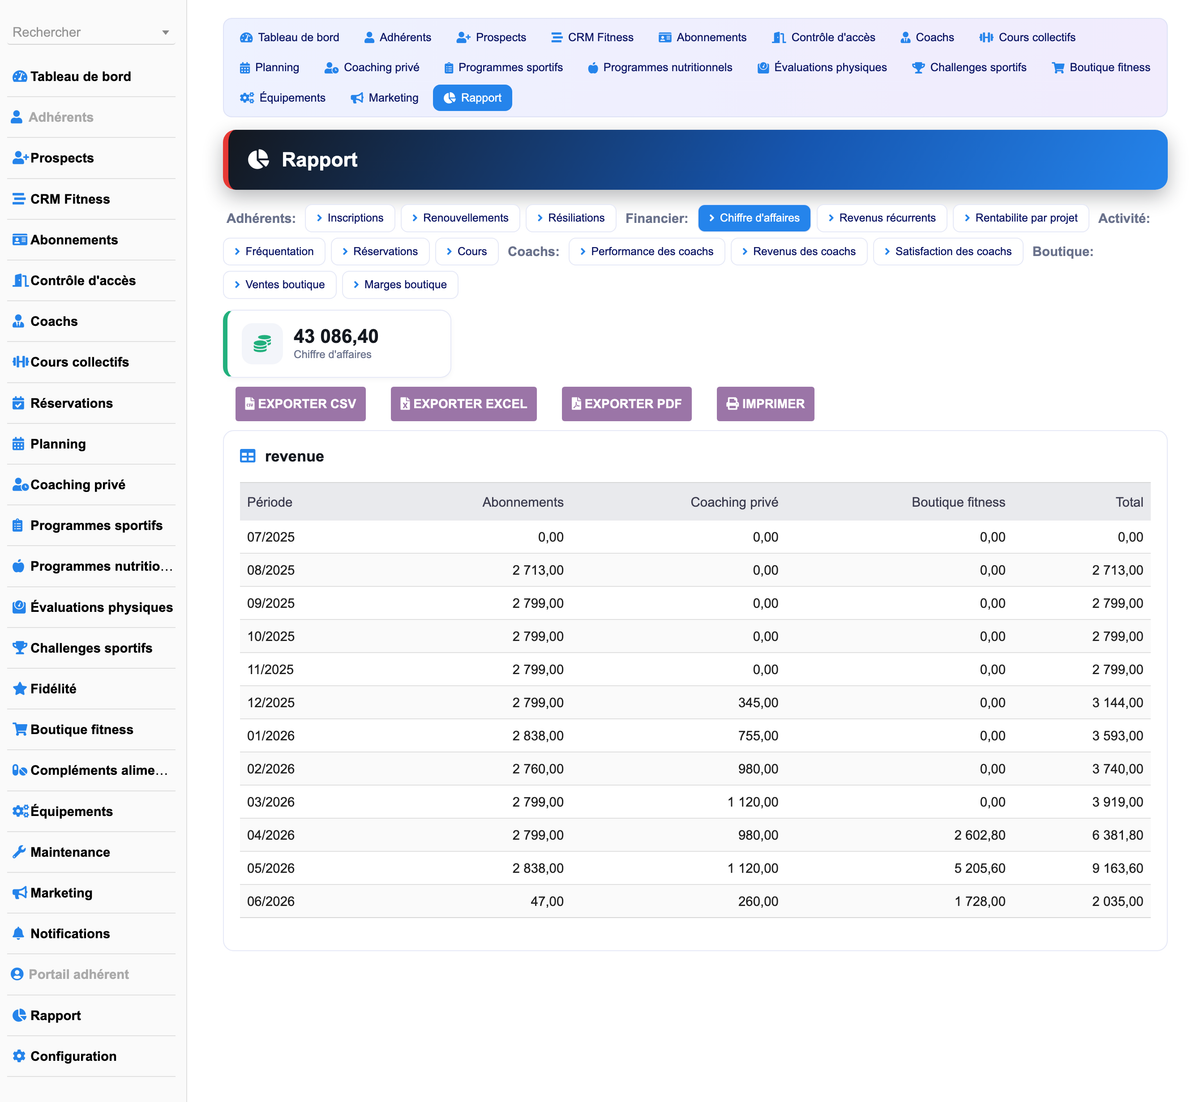Select the active Rapport tab
Screen dimensions: 1200x1102
click(472, 98)
